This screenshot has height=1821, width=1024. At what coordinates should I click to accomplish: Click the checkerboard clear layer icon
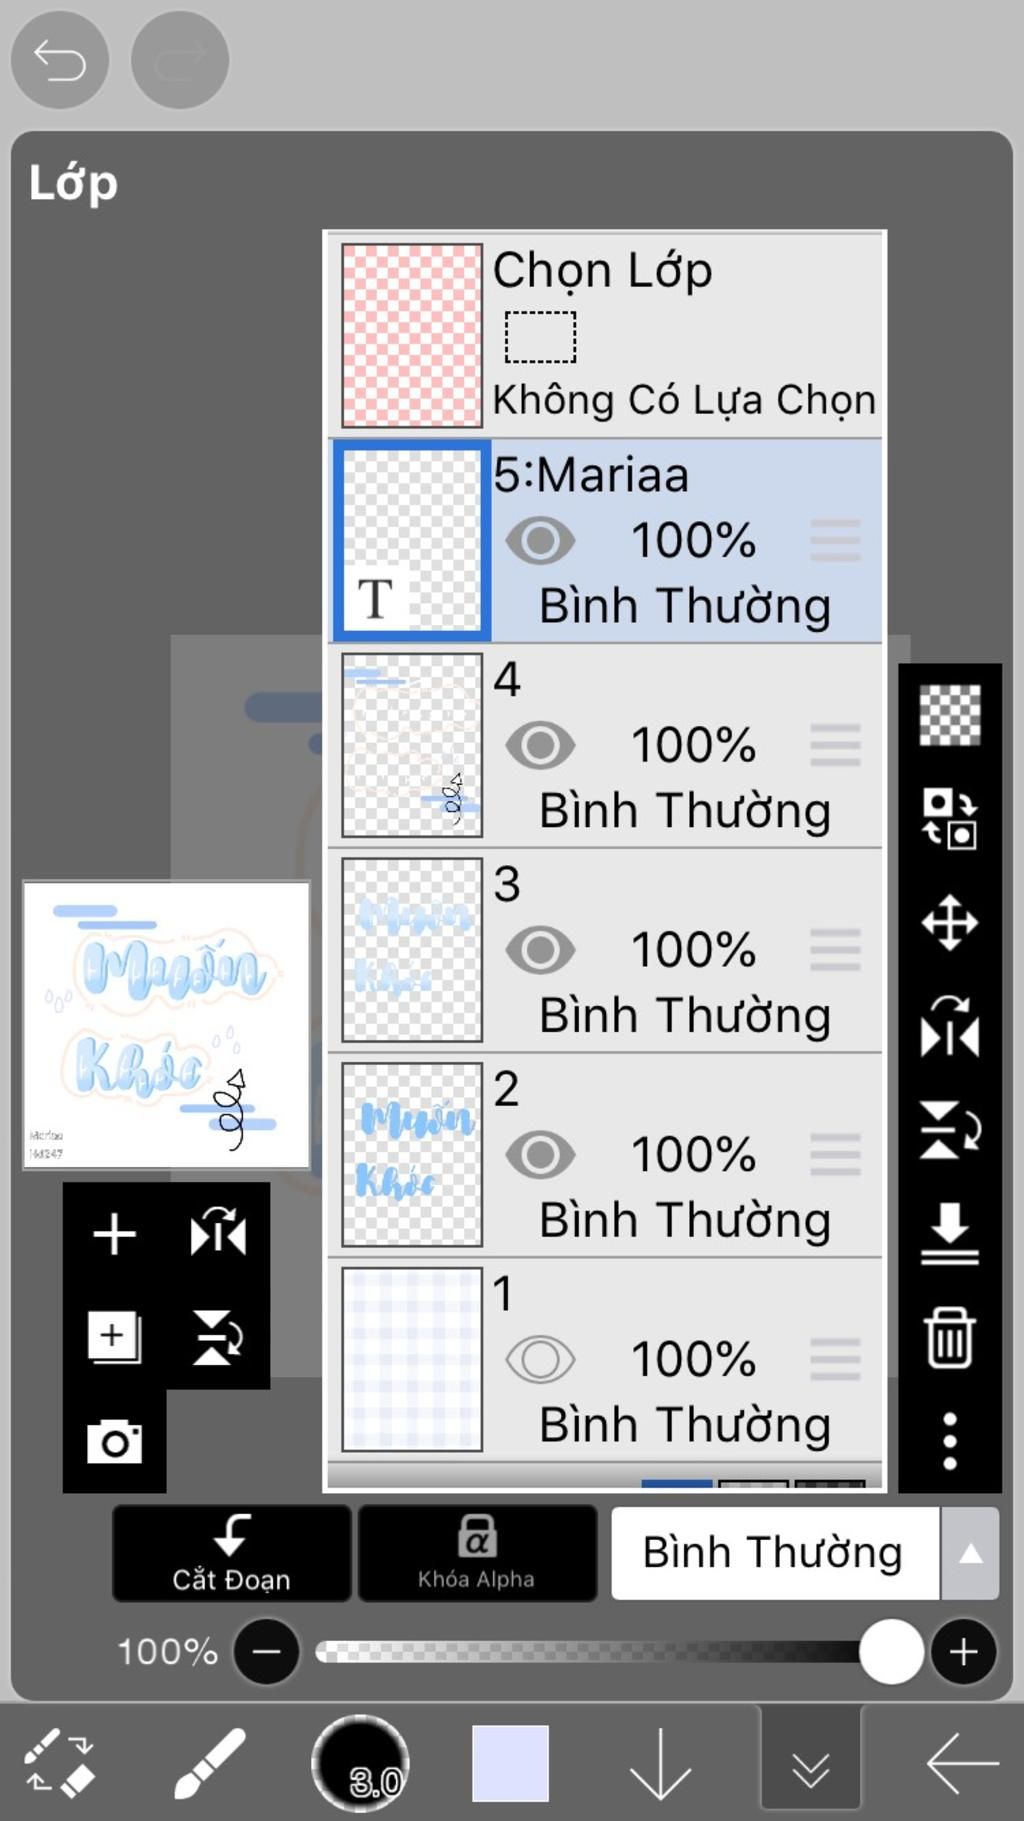coord(949,714)
